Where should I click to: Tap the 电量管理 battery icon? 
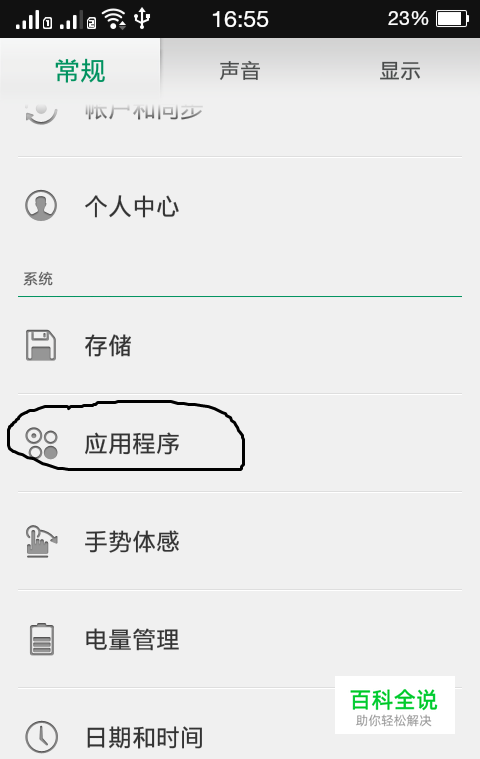[x=42, y=639]
